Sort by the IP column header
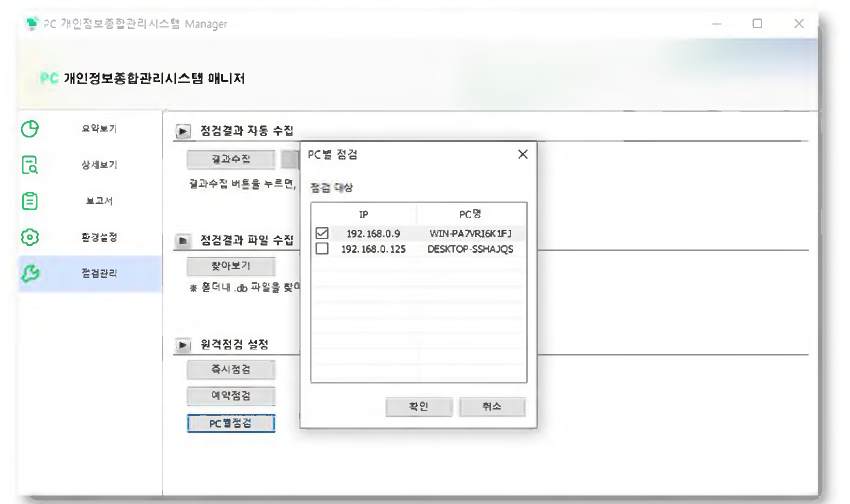850x504 pixels. [x=362, y=214]
